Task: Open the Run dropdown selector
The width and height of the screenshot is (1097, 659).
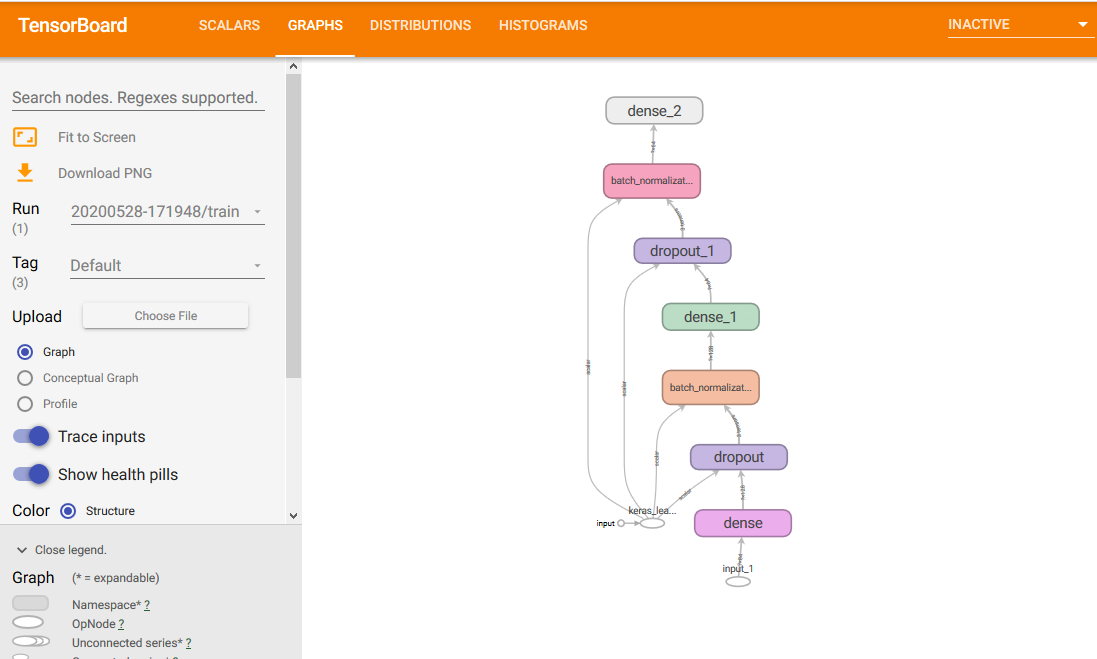Action: coord(167,212)
